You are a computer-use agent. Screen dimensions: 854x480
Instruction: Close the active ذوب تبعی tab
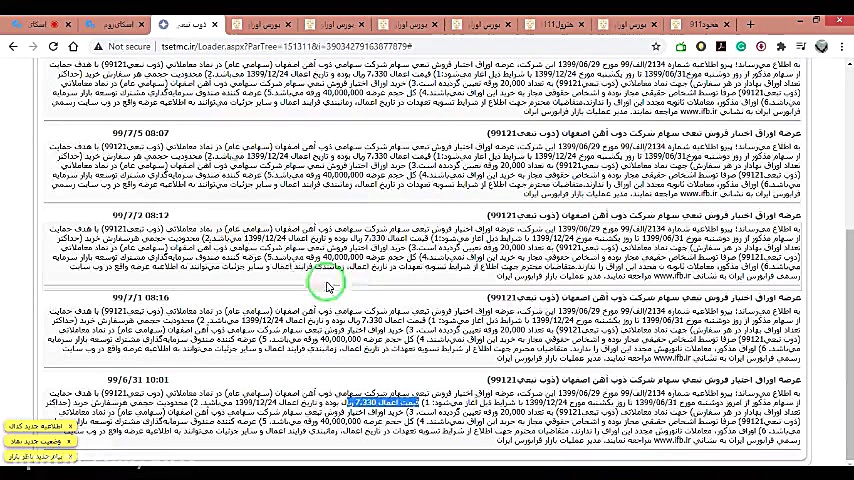(x=215, y=25)
